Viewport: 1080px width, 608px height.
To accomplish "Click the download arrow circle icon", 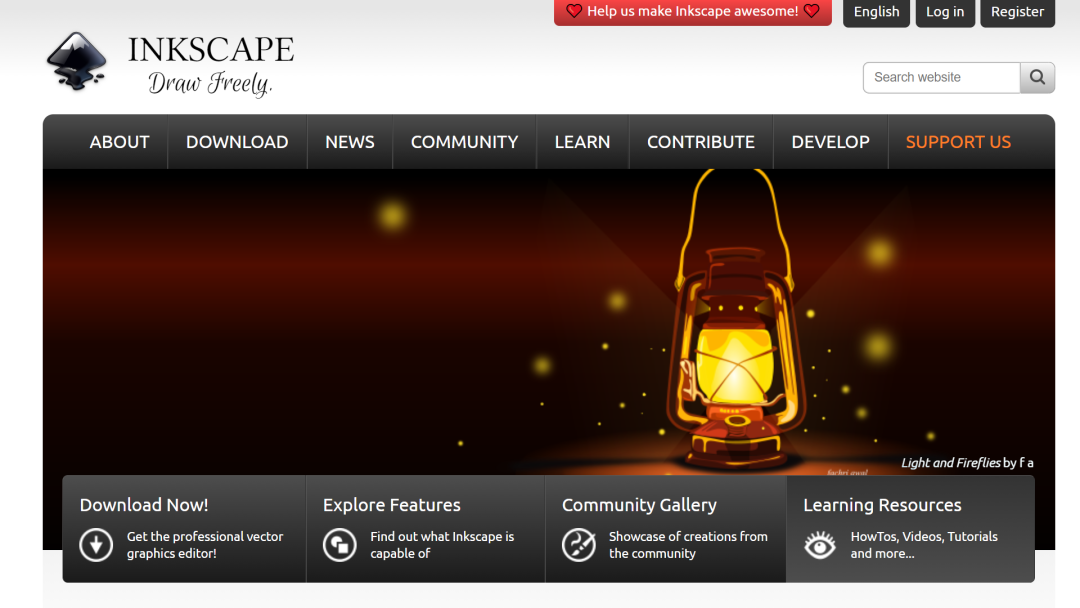I will pos(96,545).
